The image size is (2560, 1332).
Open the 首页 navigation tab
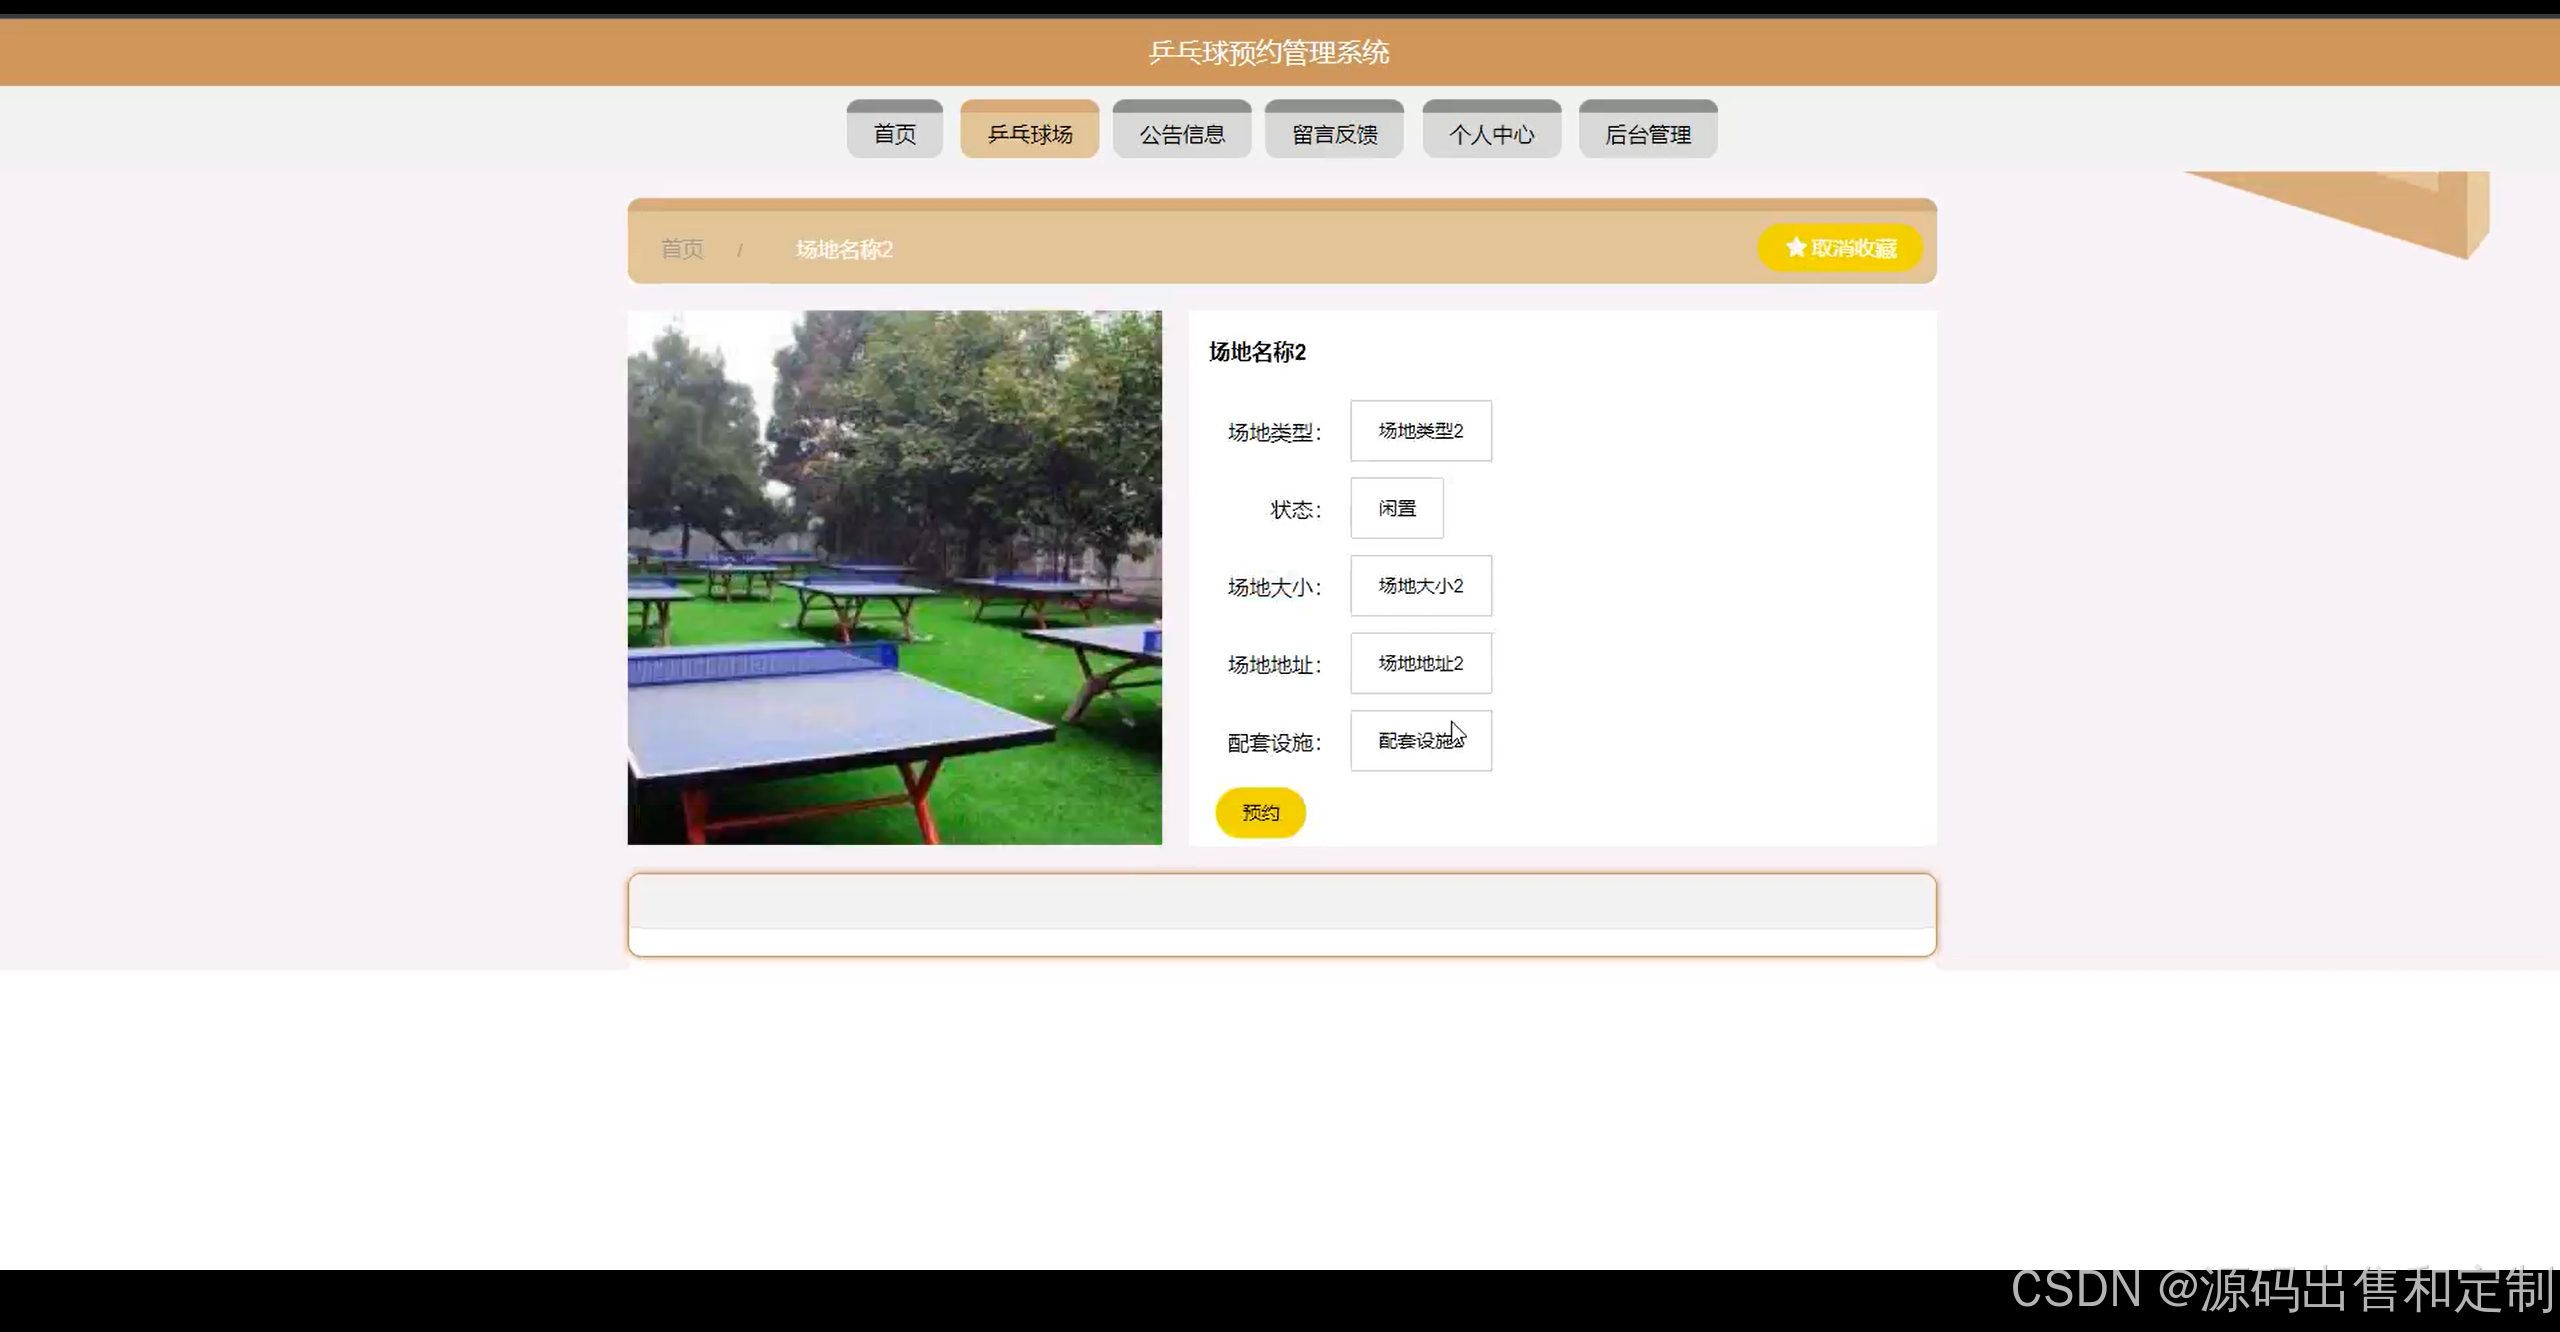(x=894, y=133)
